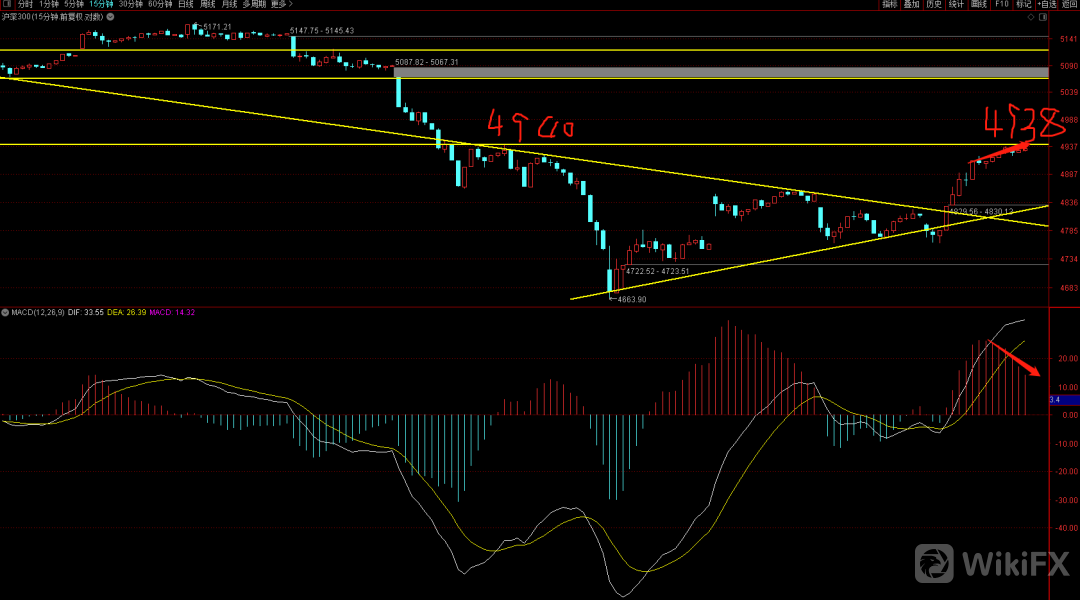Expand the MACD indicator dropdown arrow
The height and width of the screenshot is (600, 1080).
(x=4, y=313)
